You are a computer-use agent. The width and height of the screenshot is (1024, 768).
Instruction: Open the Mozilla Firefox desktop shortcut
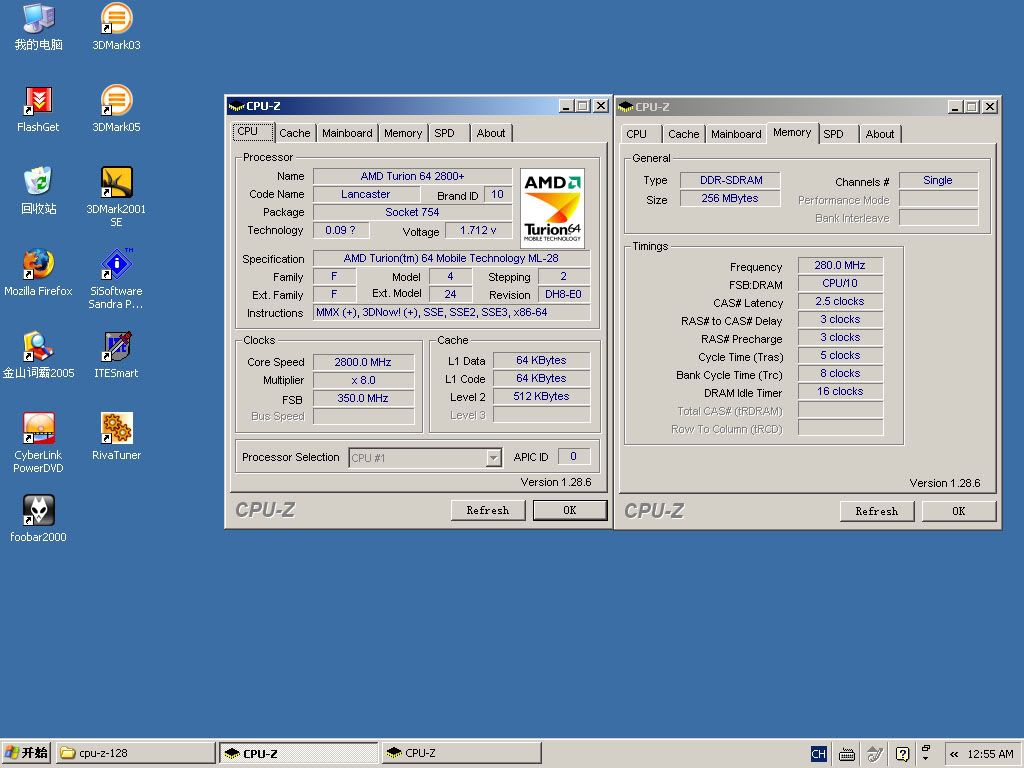pos(39,273)
